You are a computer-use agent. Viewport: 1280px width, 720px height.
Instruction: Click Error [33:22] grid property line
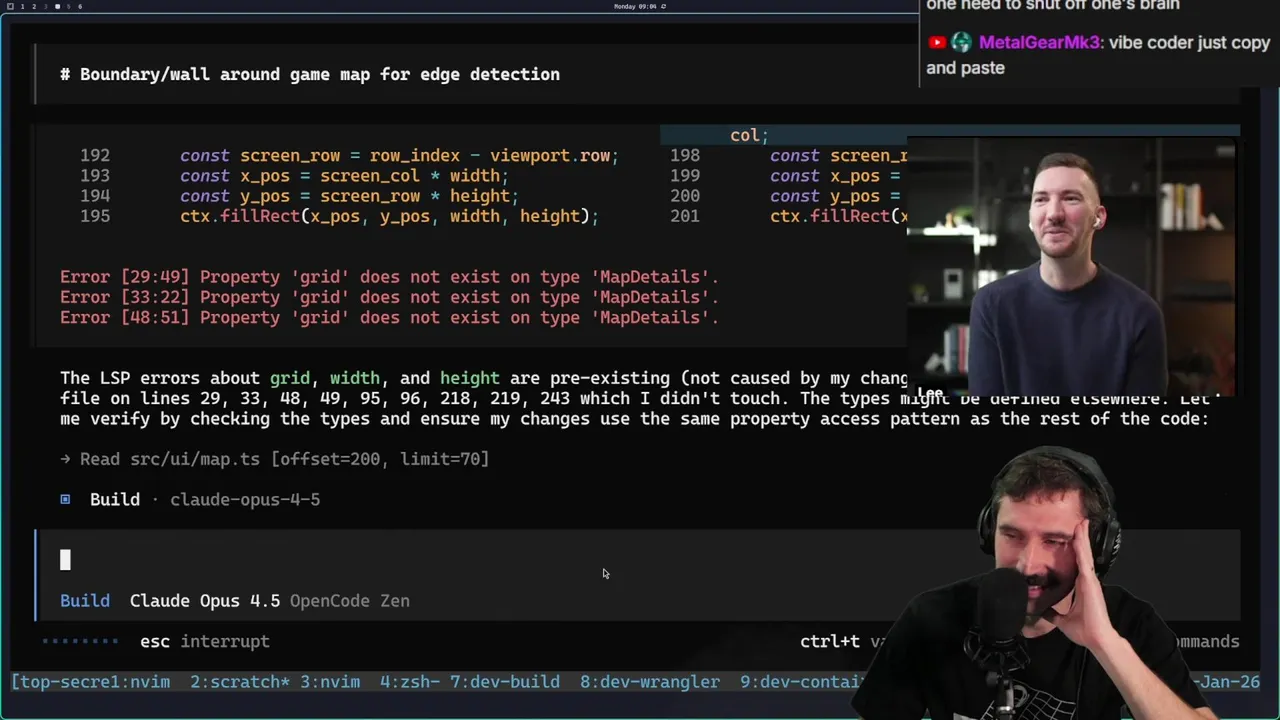pyautogui.click(x=390, y=297)
